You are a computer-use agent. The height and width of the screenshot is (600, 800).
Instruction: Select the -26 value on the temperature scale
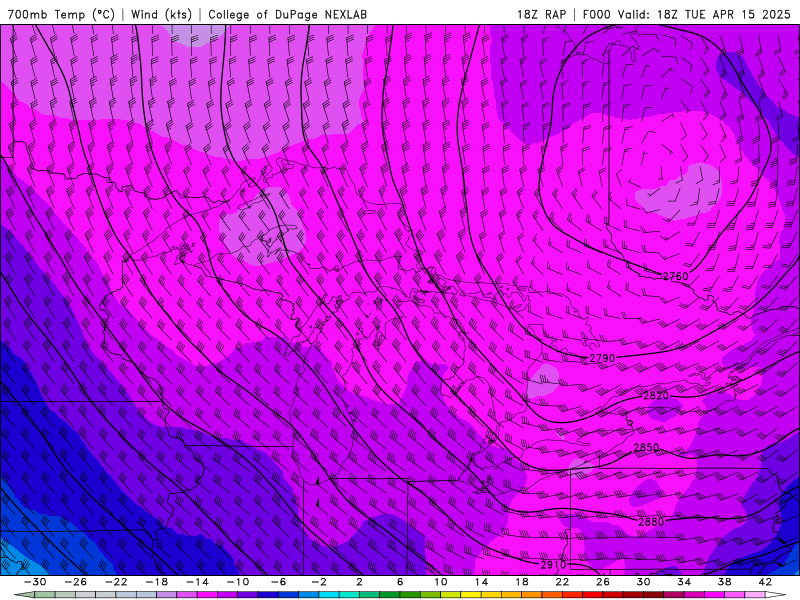click(75, 582)
